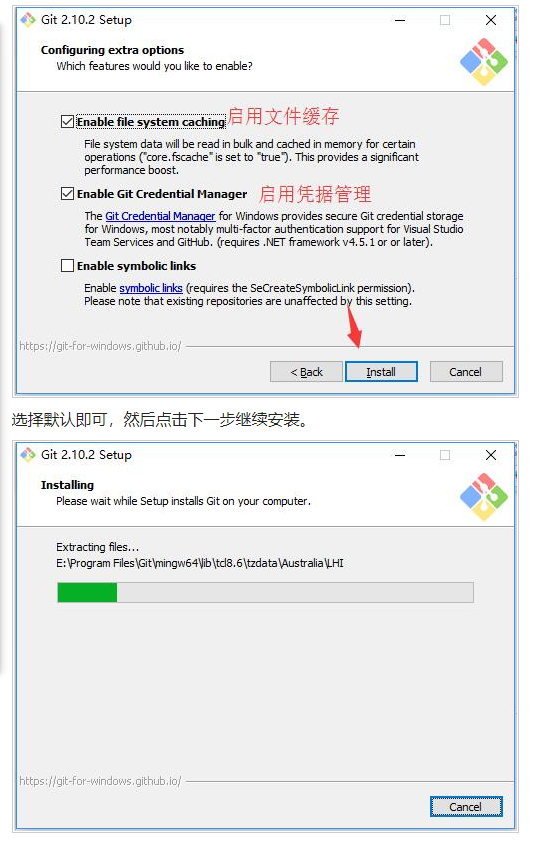Click Git logo in Installing header
This screenshot has width=536, height=841.
point(483,497)
